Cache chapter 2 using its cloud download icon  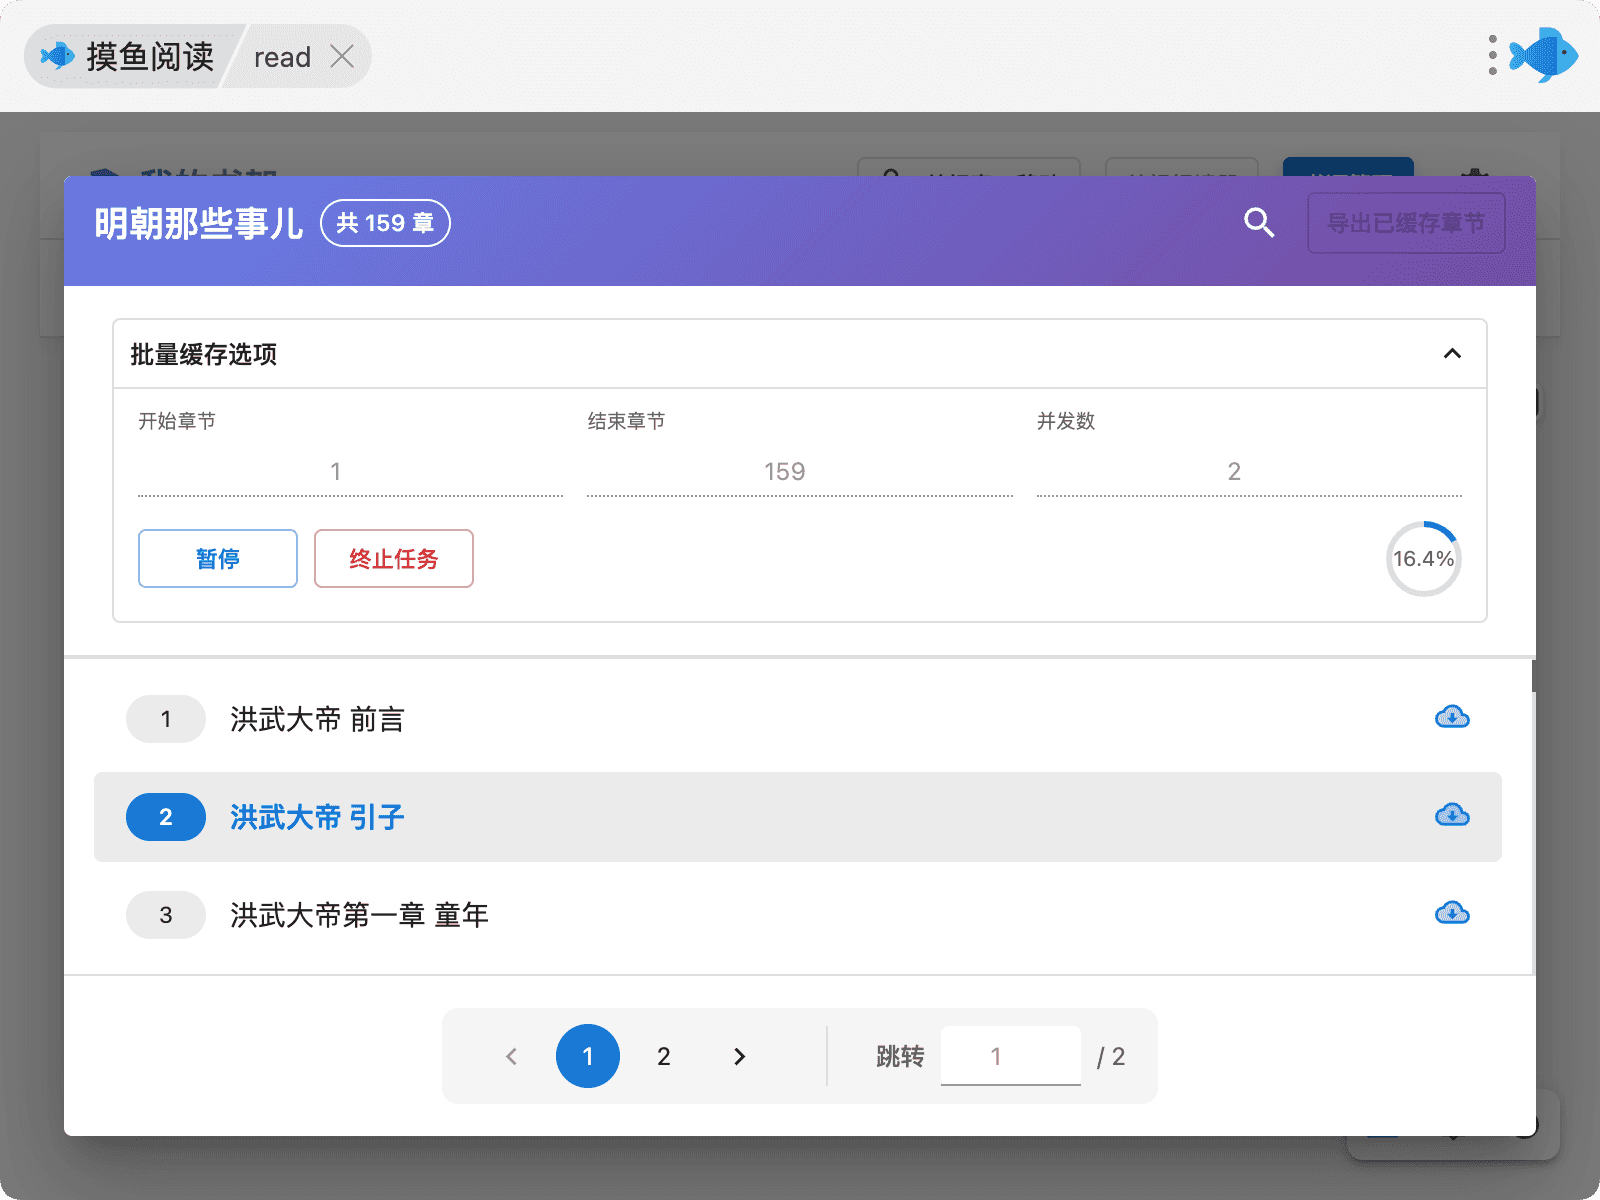pos(1452,815)
